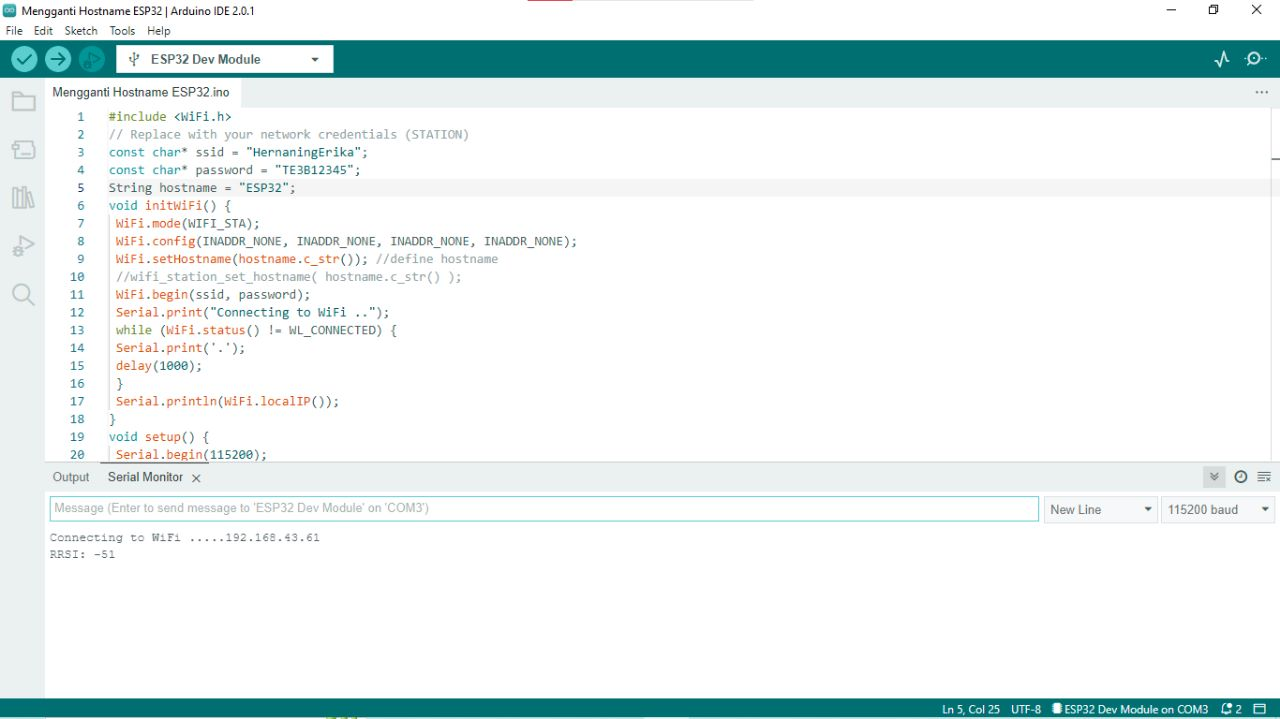Click ESP32 Dev Module on COM3 status entry
Viewport: 1280px width, 719px height.
point(1130,709)
